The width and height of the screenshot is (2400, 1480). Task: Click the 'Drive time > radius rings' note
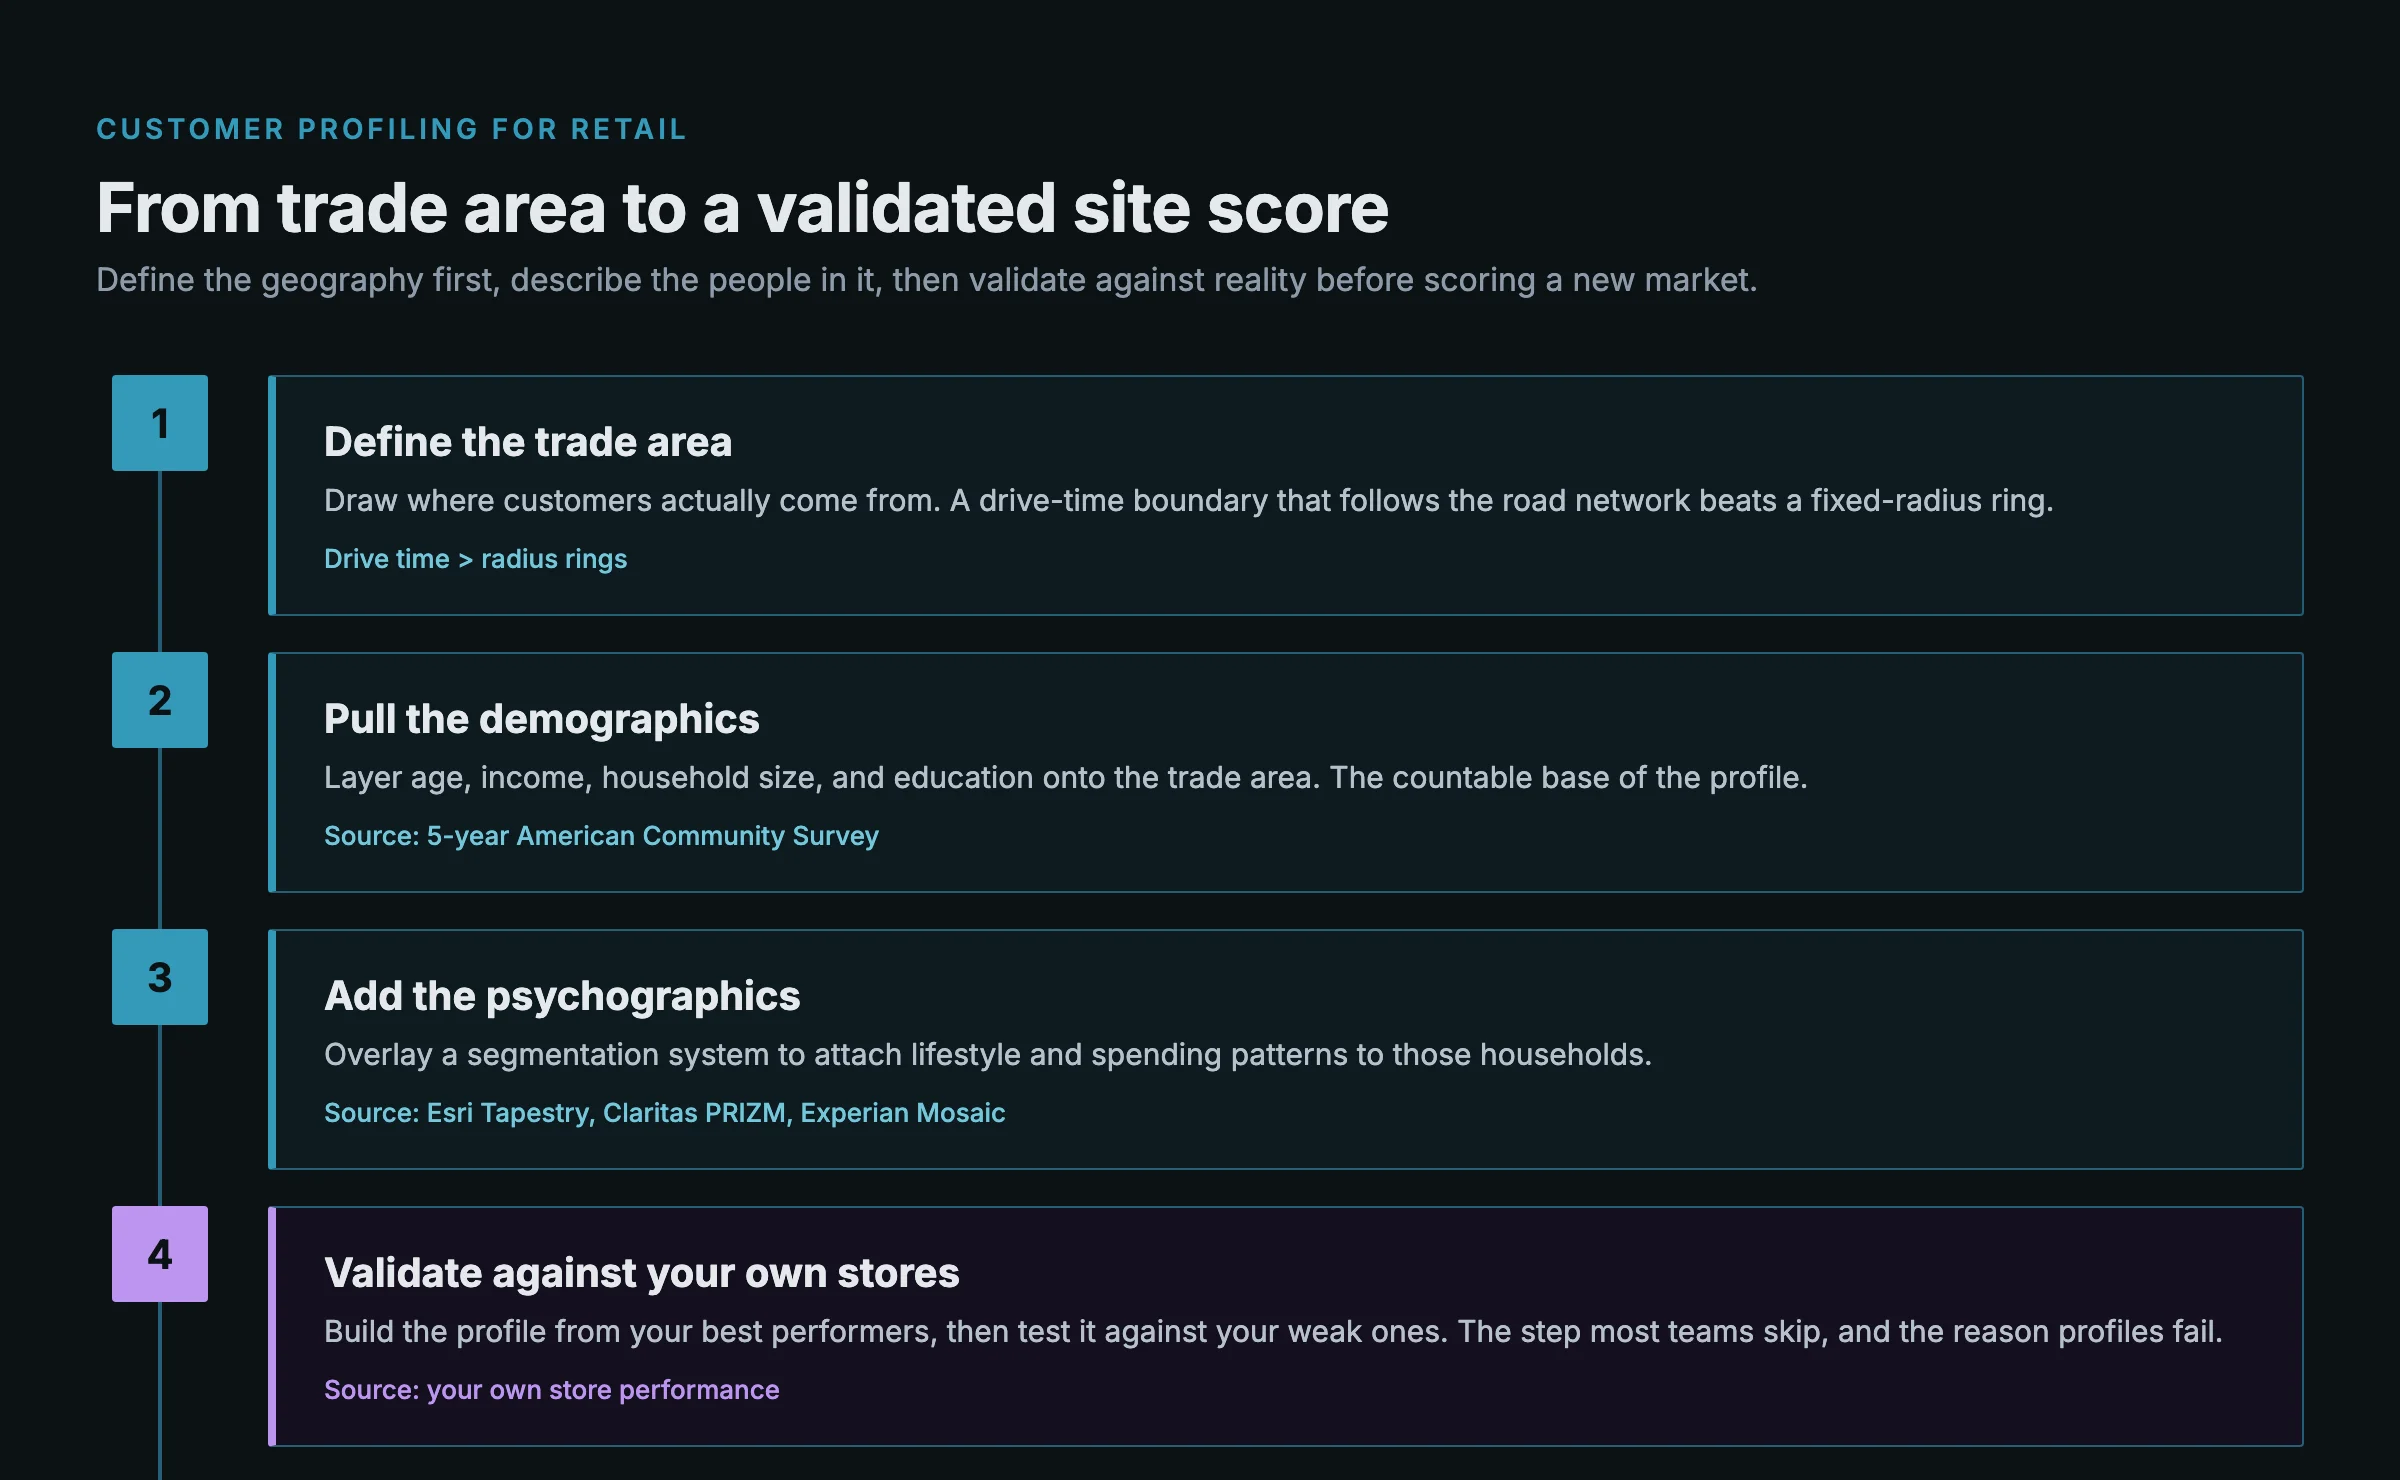tap(476, 559)
